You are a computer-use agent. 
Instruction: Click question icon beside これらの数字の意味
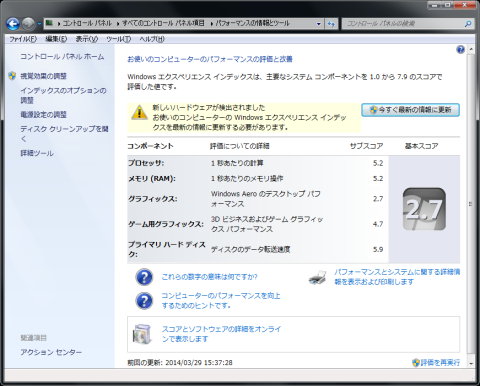pyautogui.click(x=144, y=277)
